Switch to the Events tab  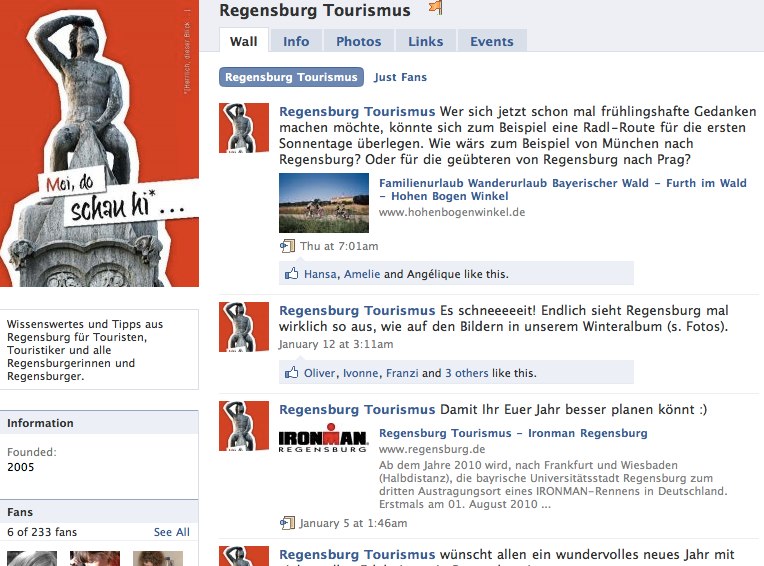click(492, 41)
